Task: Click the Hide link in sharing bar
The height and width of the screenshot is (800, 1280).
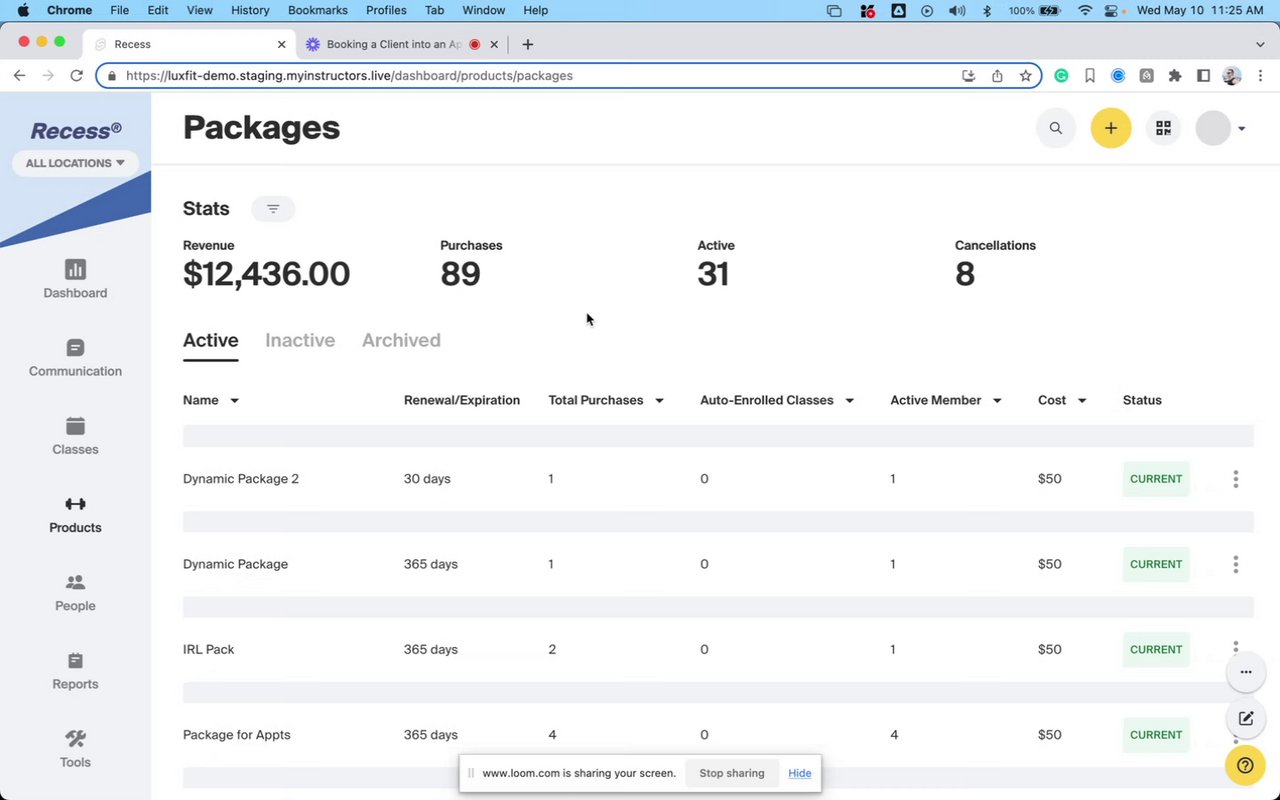Action: (799, 773)
